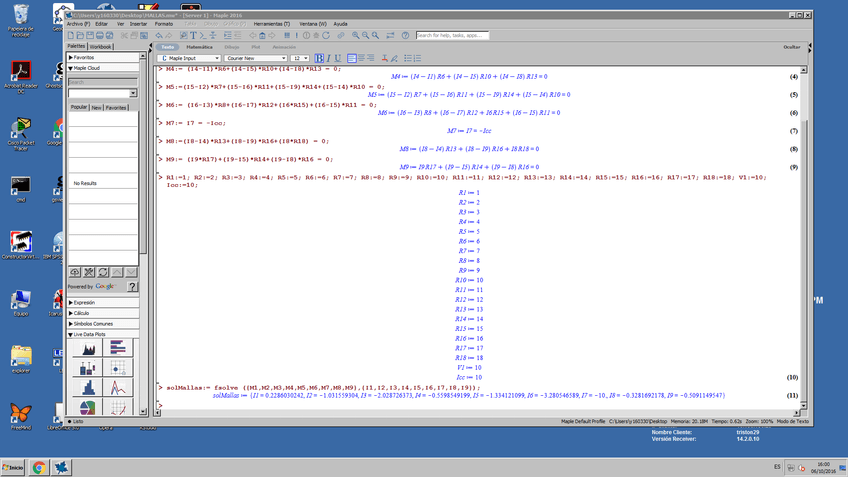848x477 pixels.
Task: Click the Inicio start button
Action: [x=13, y=467]
